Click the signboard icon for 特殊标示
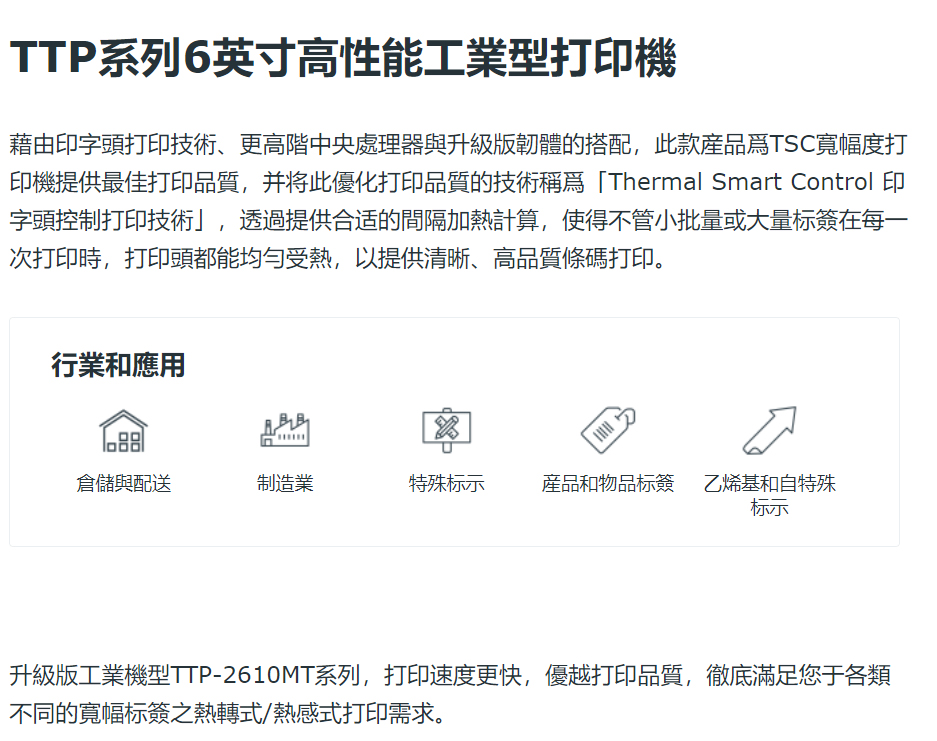Image resolution: width=937 pixels, height=741 pixels. point(446,430)
